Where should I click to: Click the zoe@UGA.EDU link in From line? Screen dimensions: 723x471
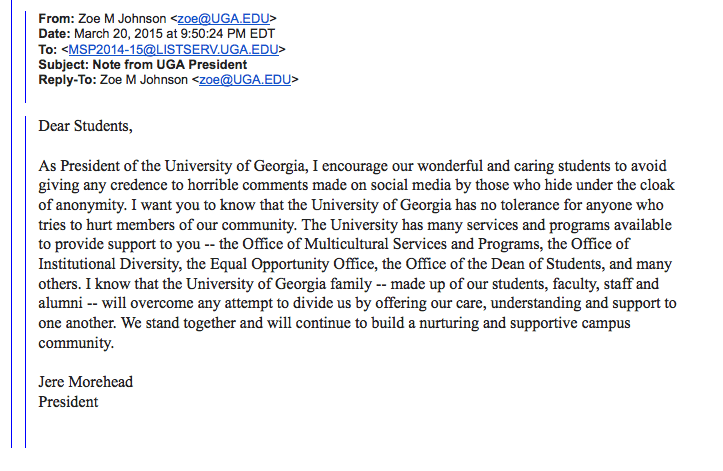coord(239,18)
